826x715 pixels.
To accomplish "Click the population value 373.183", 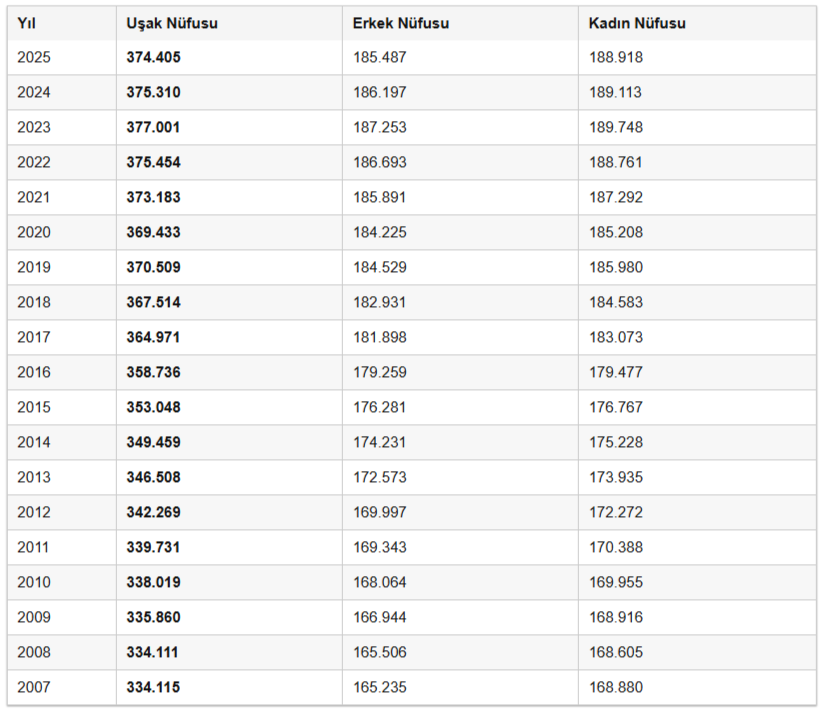I will pyautogui.click(x=153, y=197).
